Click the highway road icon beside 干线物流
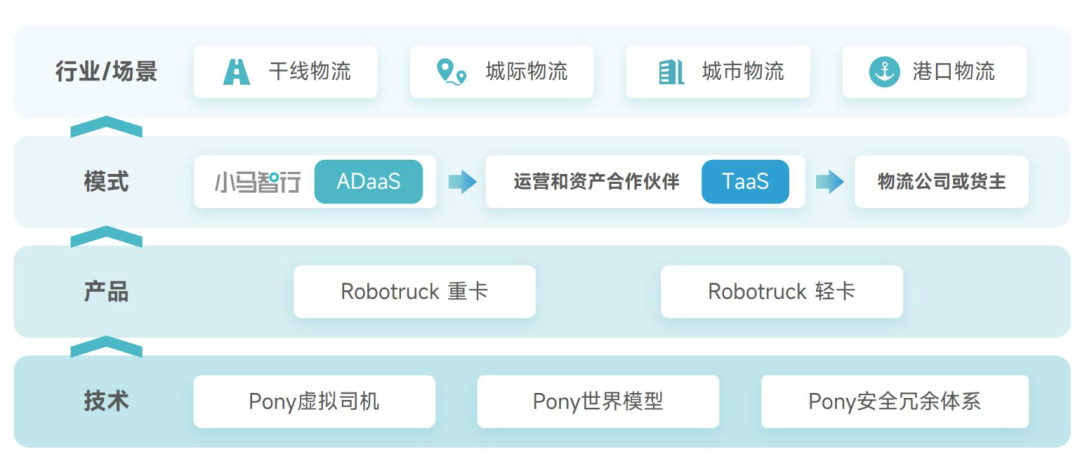This screenshot has height=466, width=1080. point(237,72)
